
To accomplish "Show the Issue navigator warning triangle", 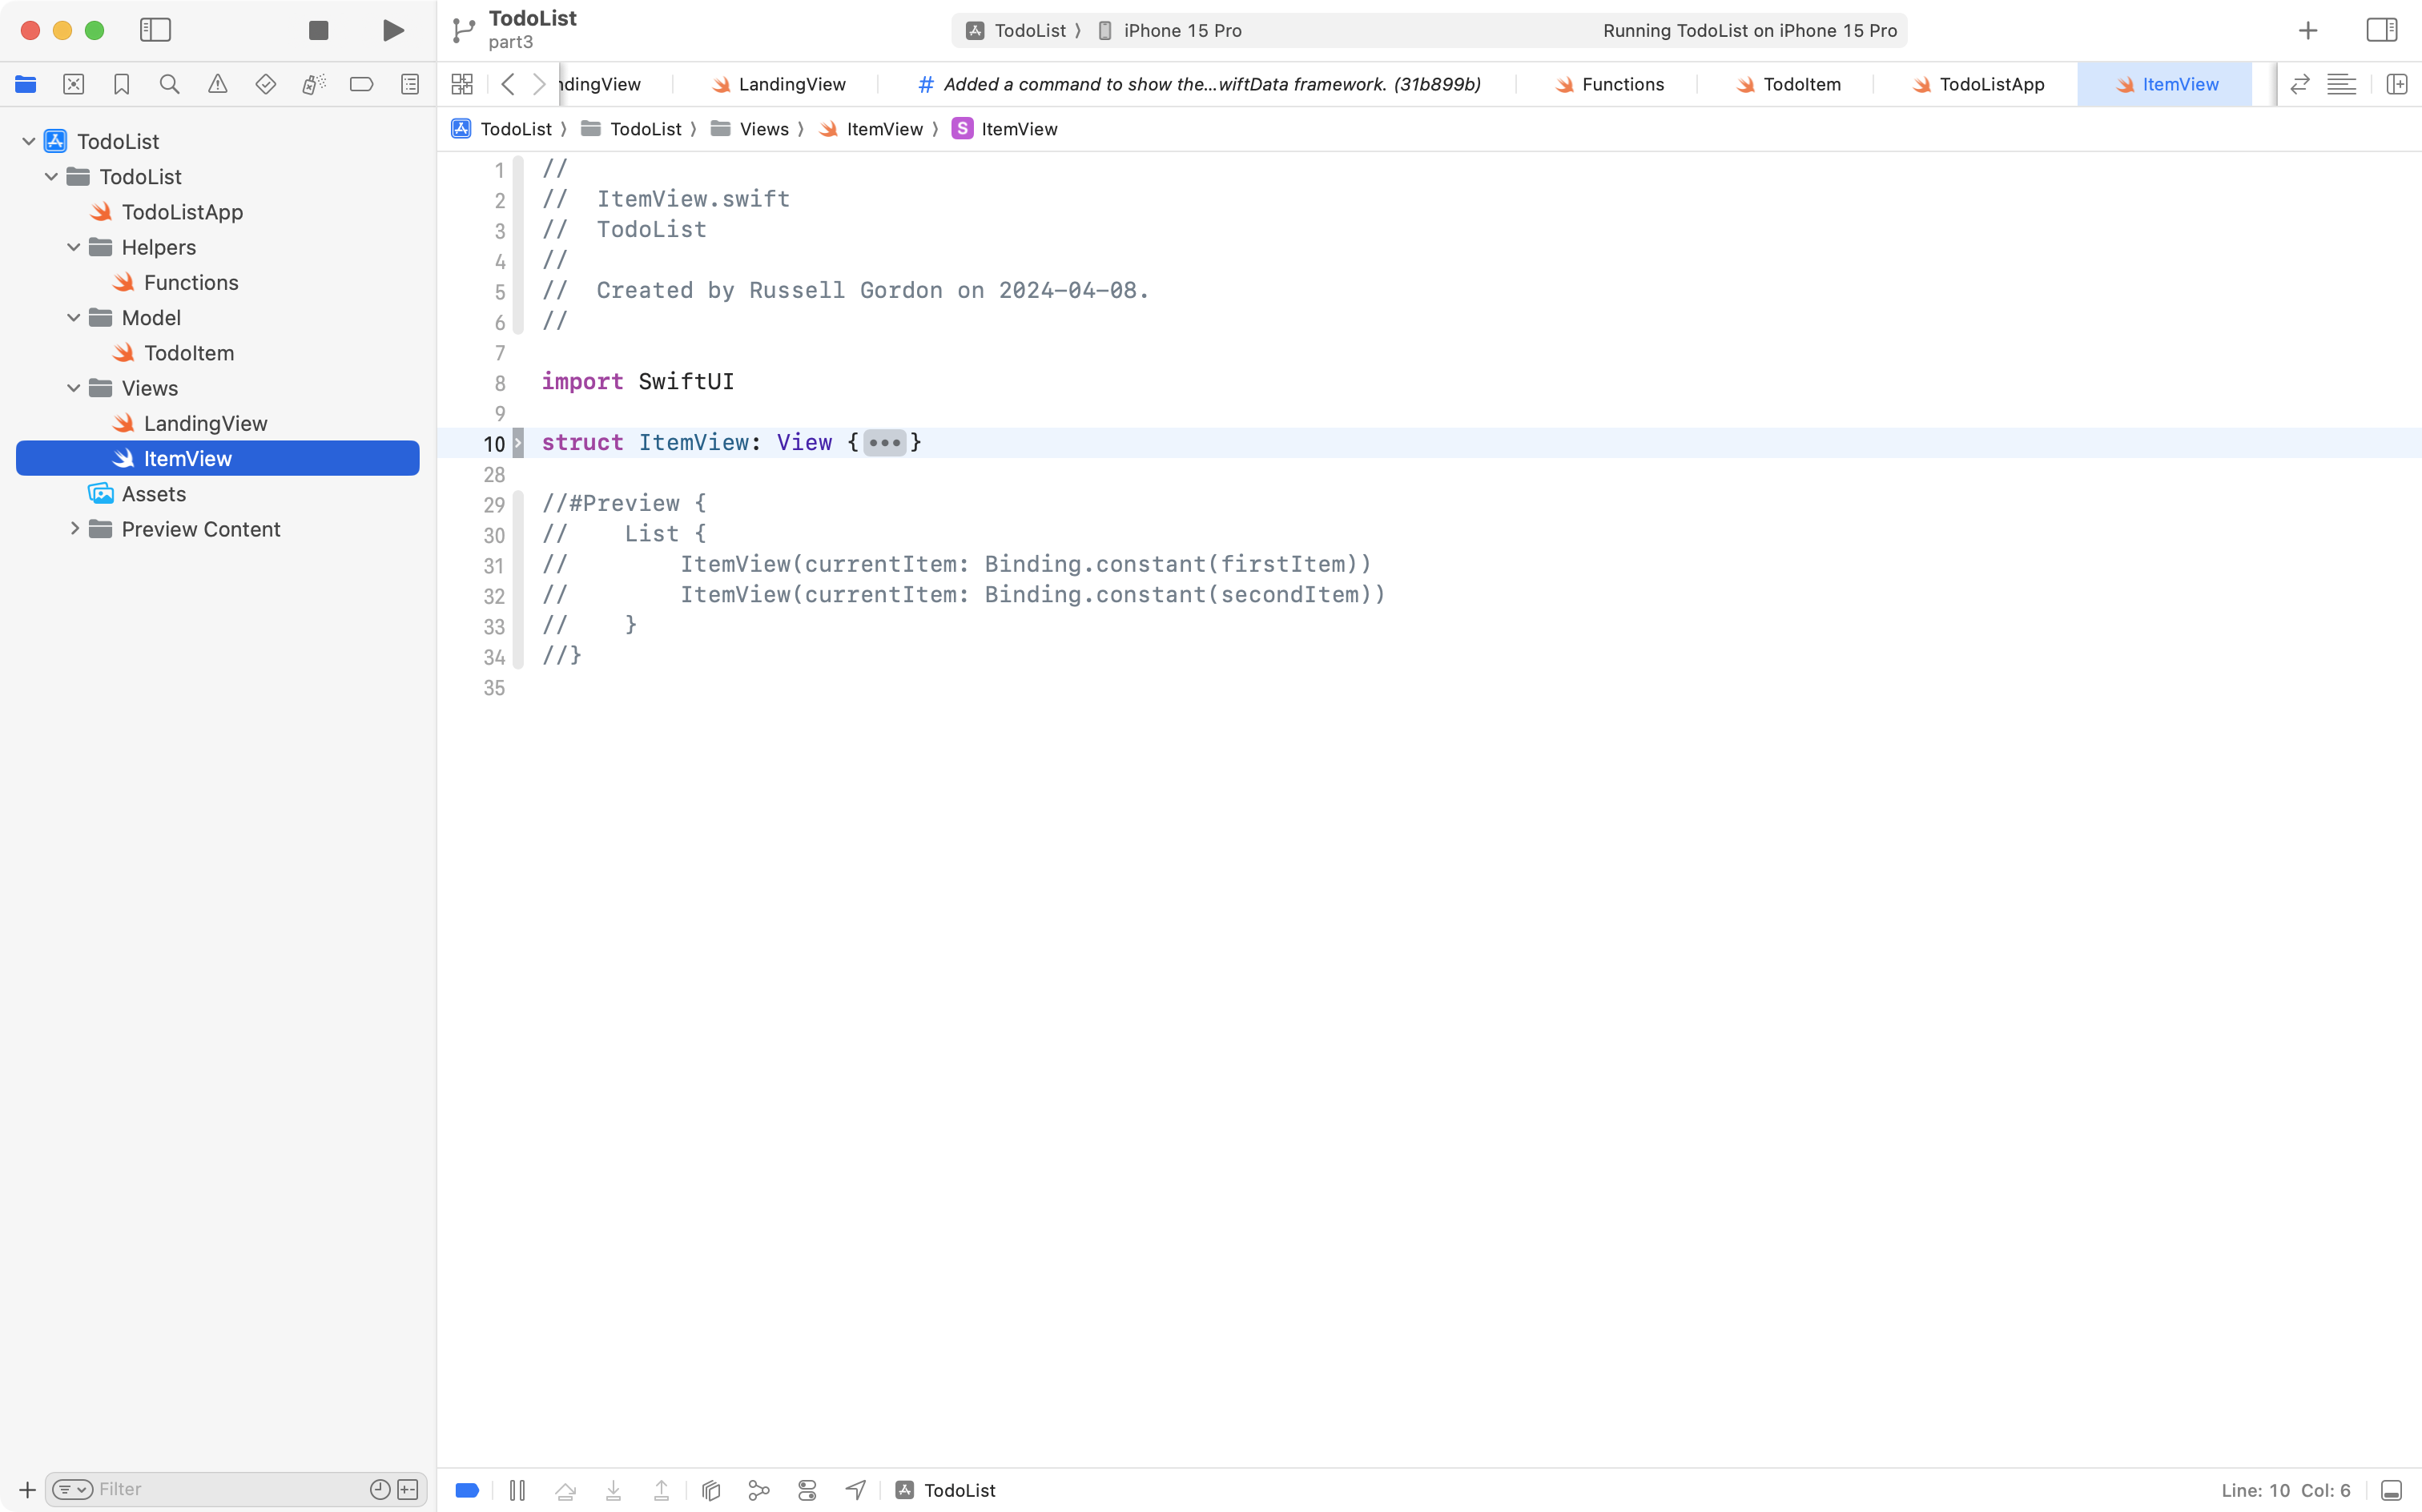I will point(218,84).
